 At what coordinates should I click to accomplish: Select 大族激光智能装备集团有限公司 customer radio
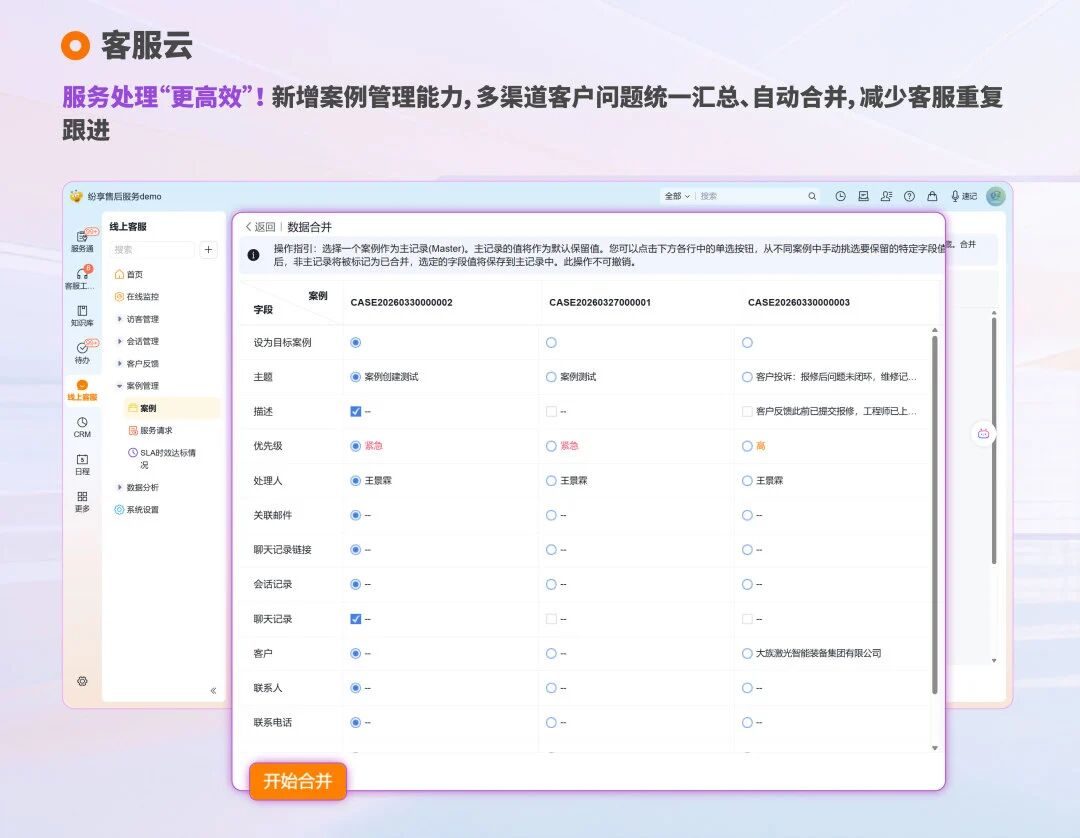747,653
